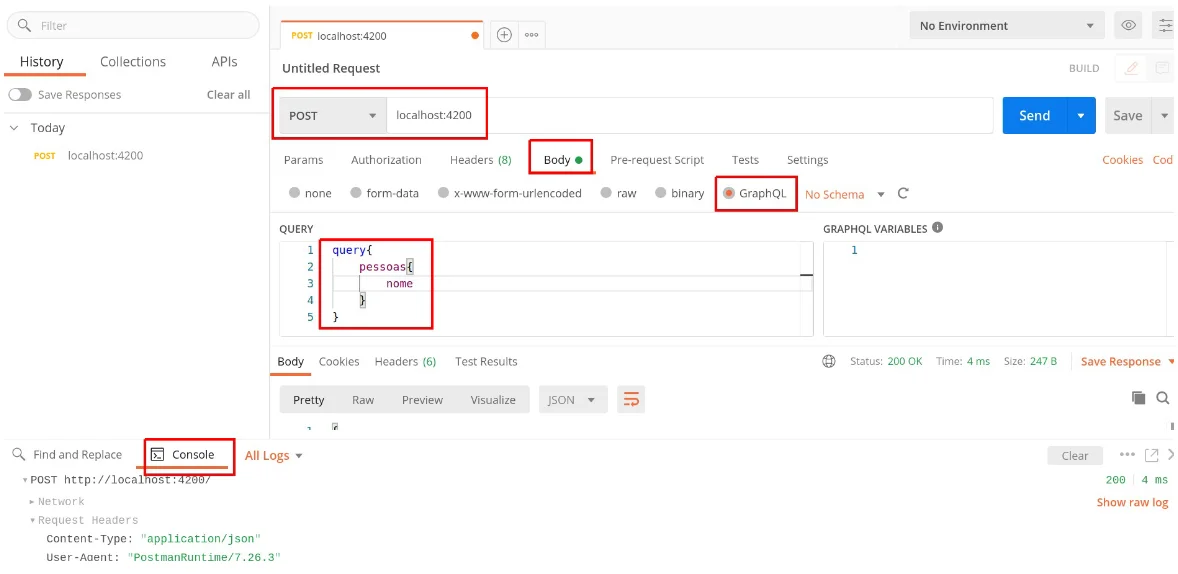The width and height of the screenshot is (1178, 574).
Task: Toggle the Save Responses switch
Action: coord(20,95)
